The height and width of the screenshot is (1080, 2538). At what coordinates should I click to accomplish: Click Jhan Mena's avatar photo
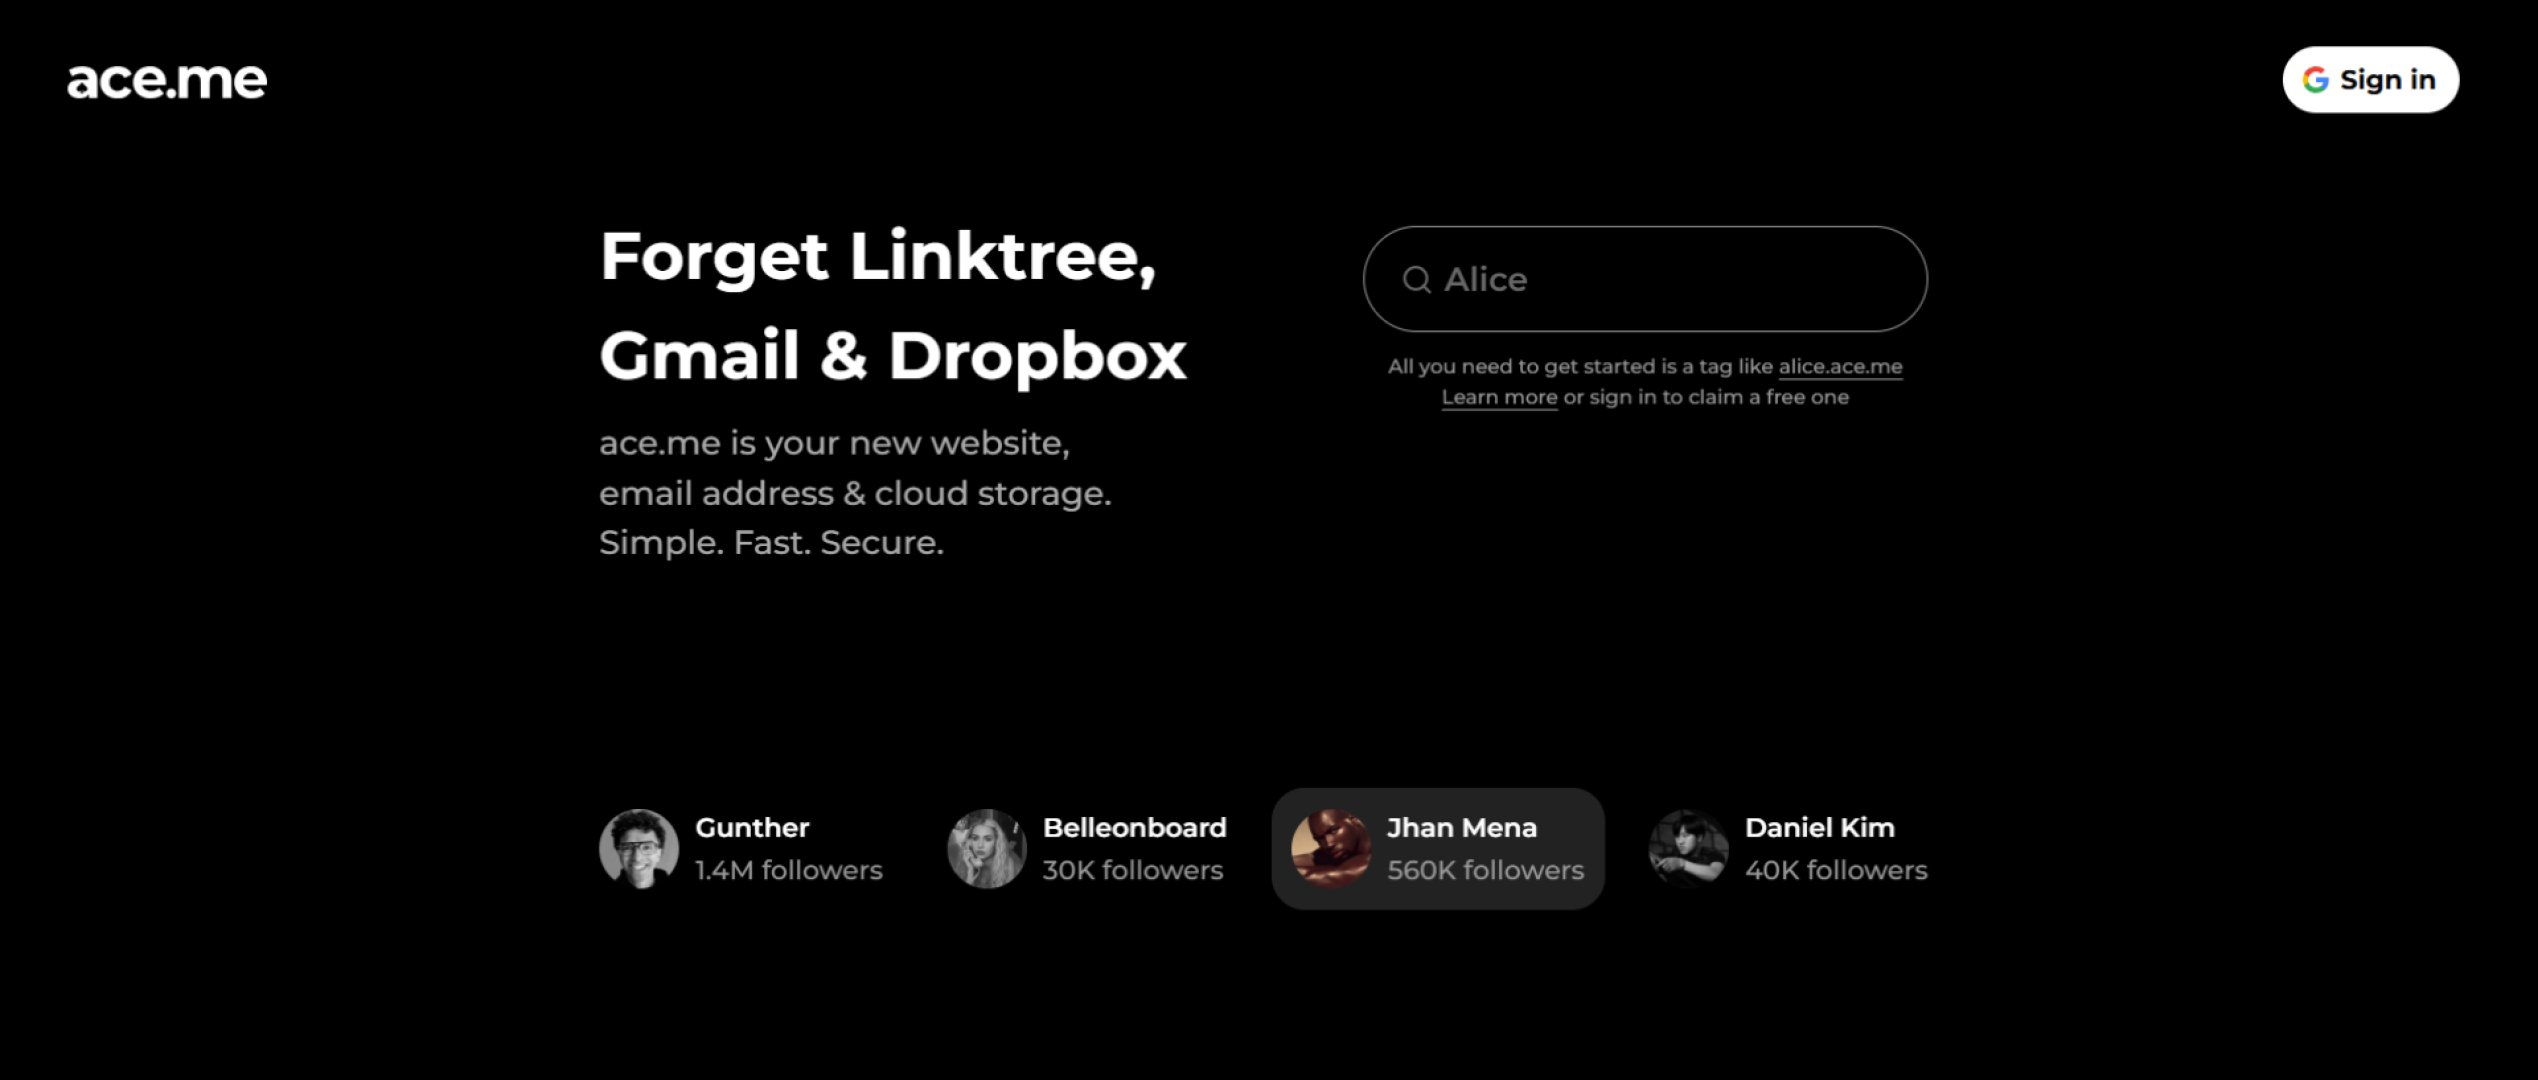tap(1330, 848)
